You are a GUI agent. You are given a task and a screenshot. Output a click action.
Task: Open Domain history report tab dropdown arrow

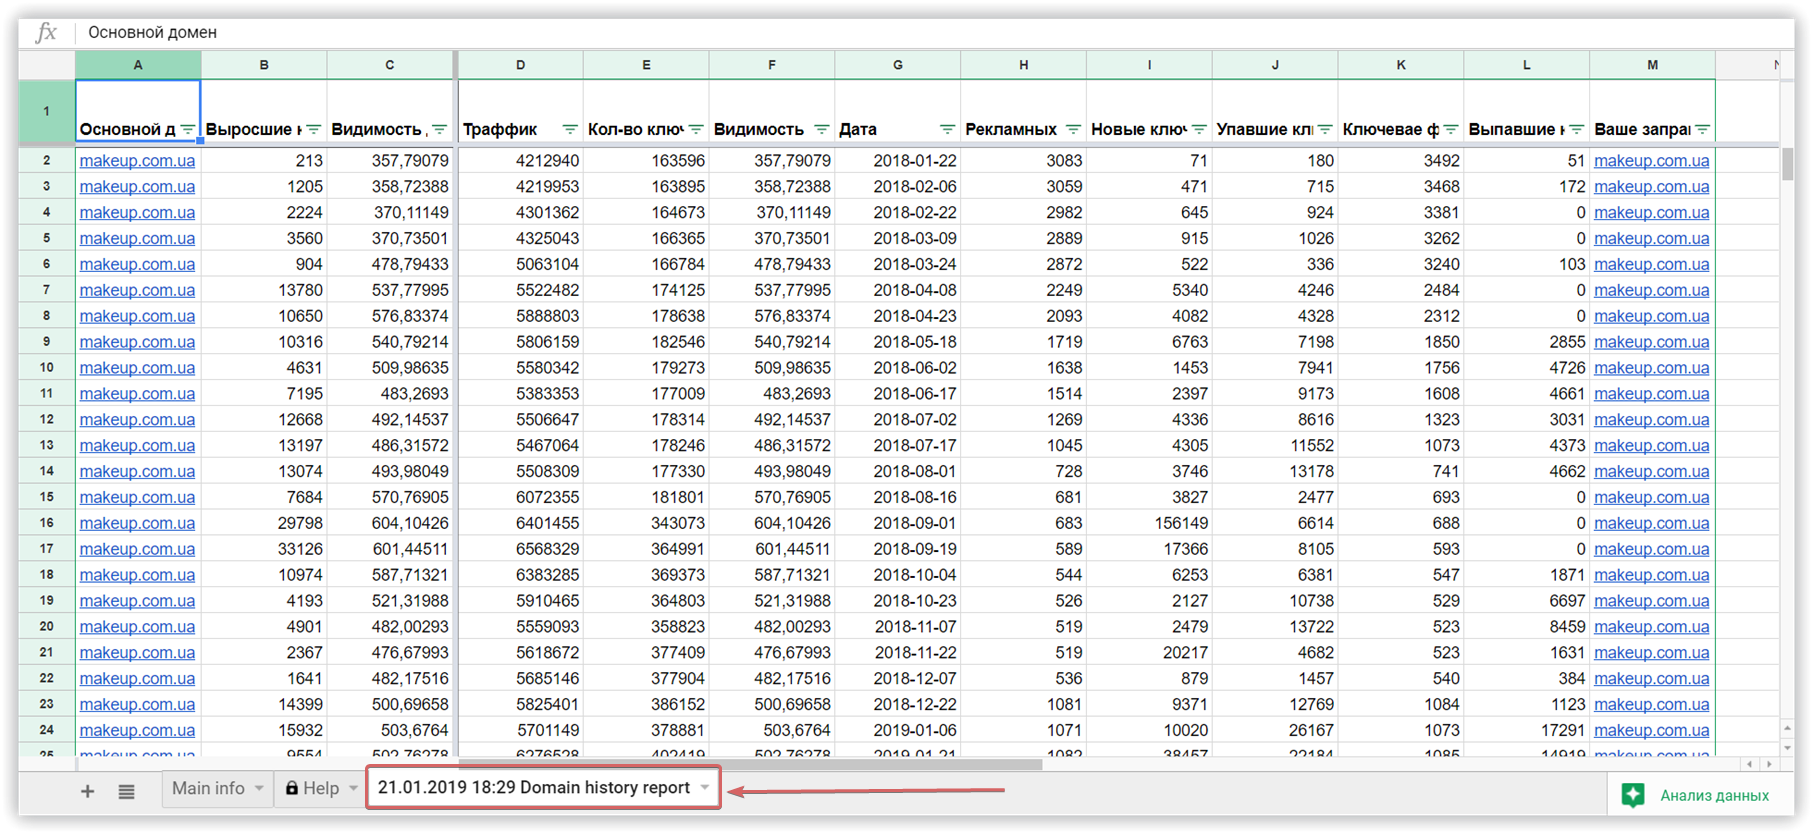[x=705, y=788]
